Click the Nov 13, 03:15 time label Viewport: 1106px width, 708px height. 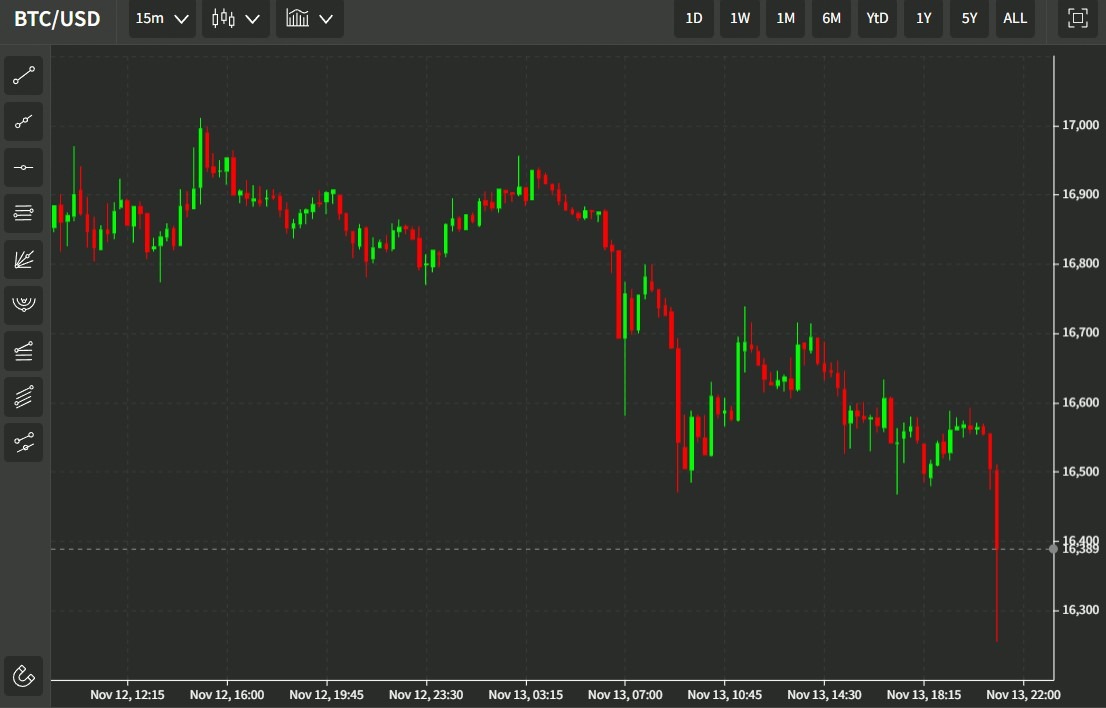(525, 695)
